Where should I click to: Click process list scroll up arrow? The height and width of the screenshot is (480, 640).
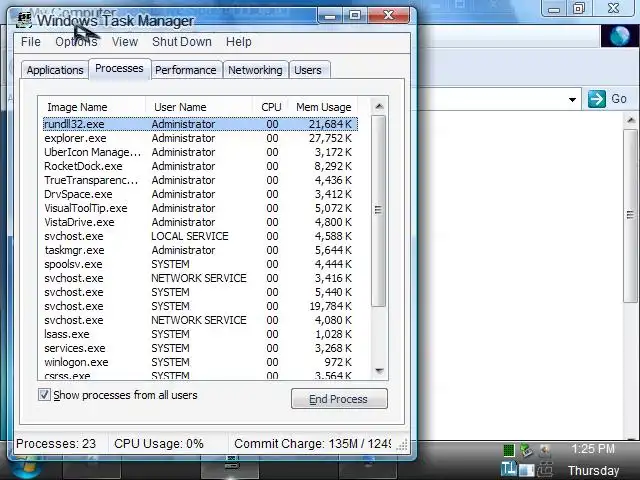point(379,107)
